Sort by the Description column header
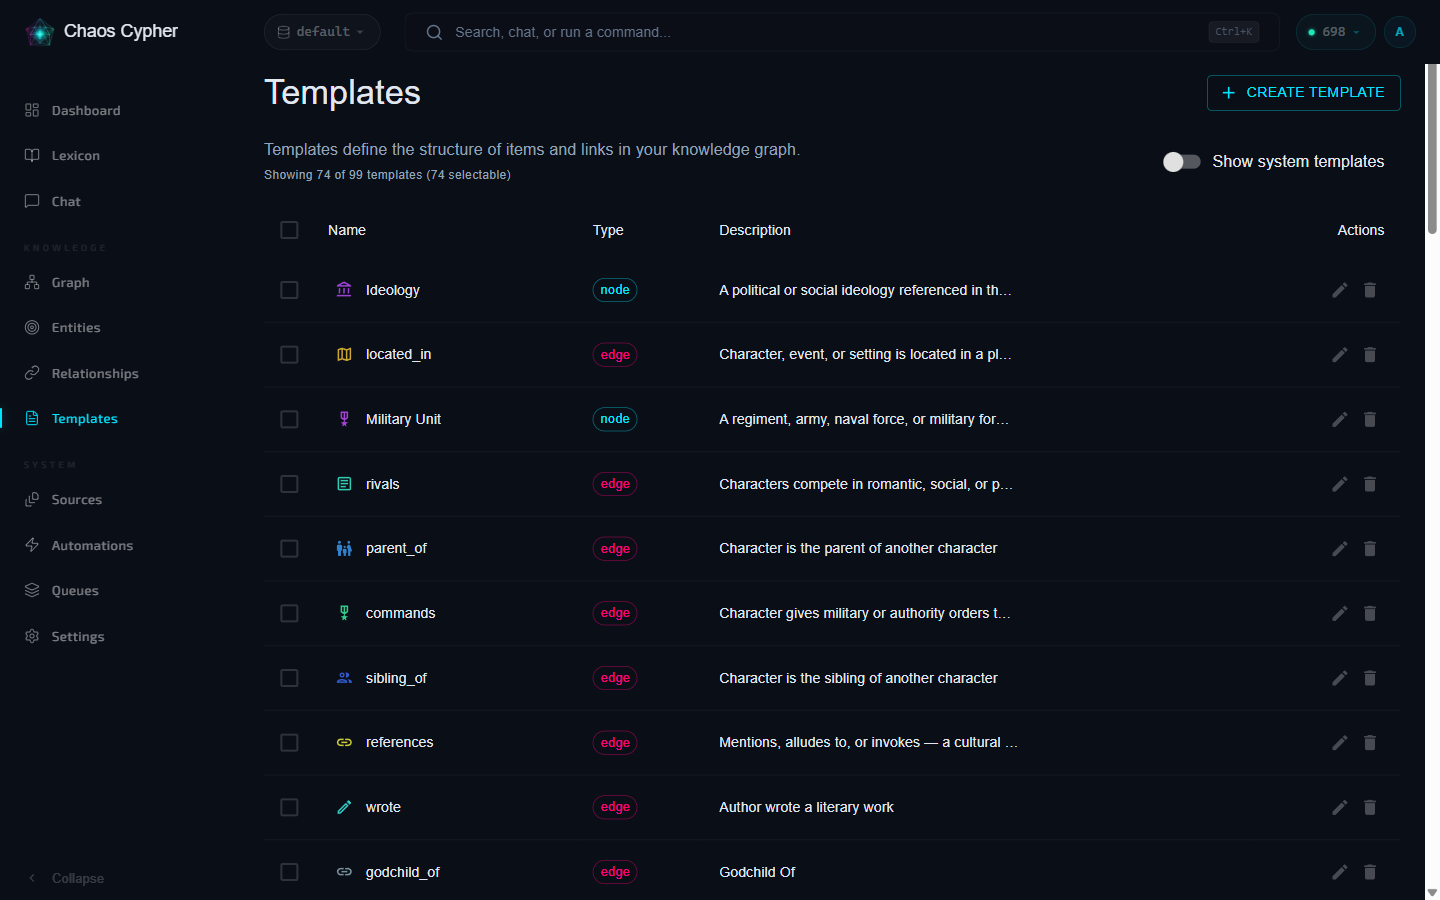 pyautogui.click(x=755, y=230)
